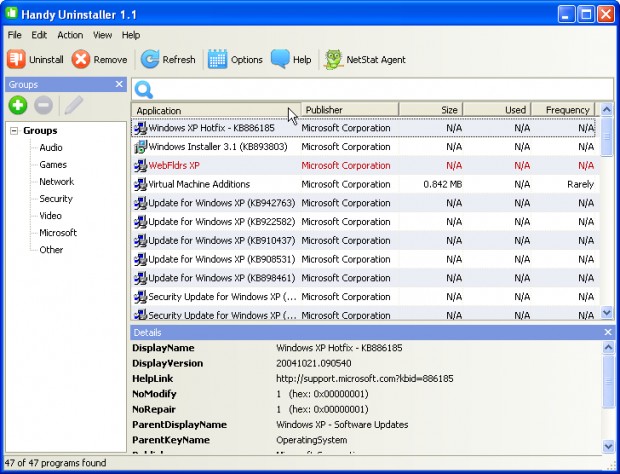The width and height of the screenshot is (620, 474).
Task: Click program list scrollbar up arrow
Action: (x=607, y=110)
